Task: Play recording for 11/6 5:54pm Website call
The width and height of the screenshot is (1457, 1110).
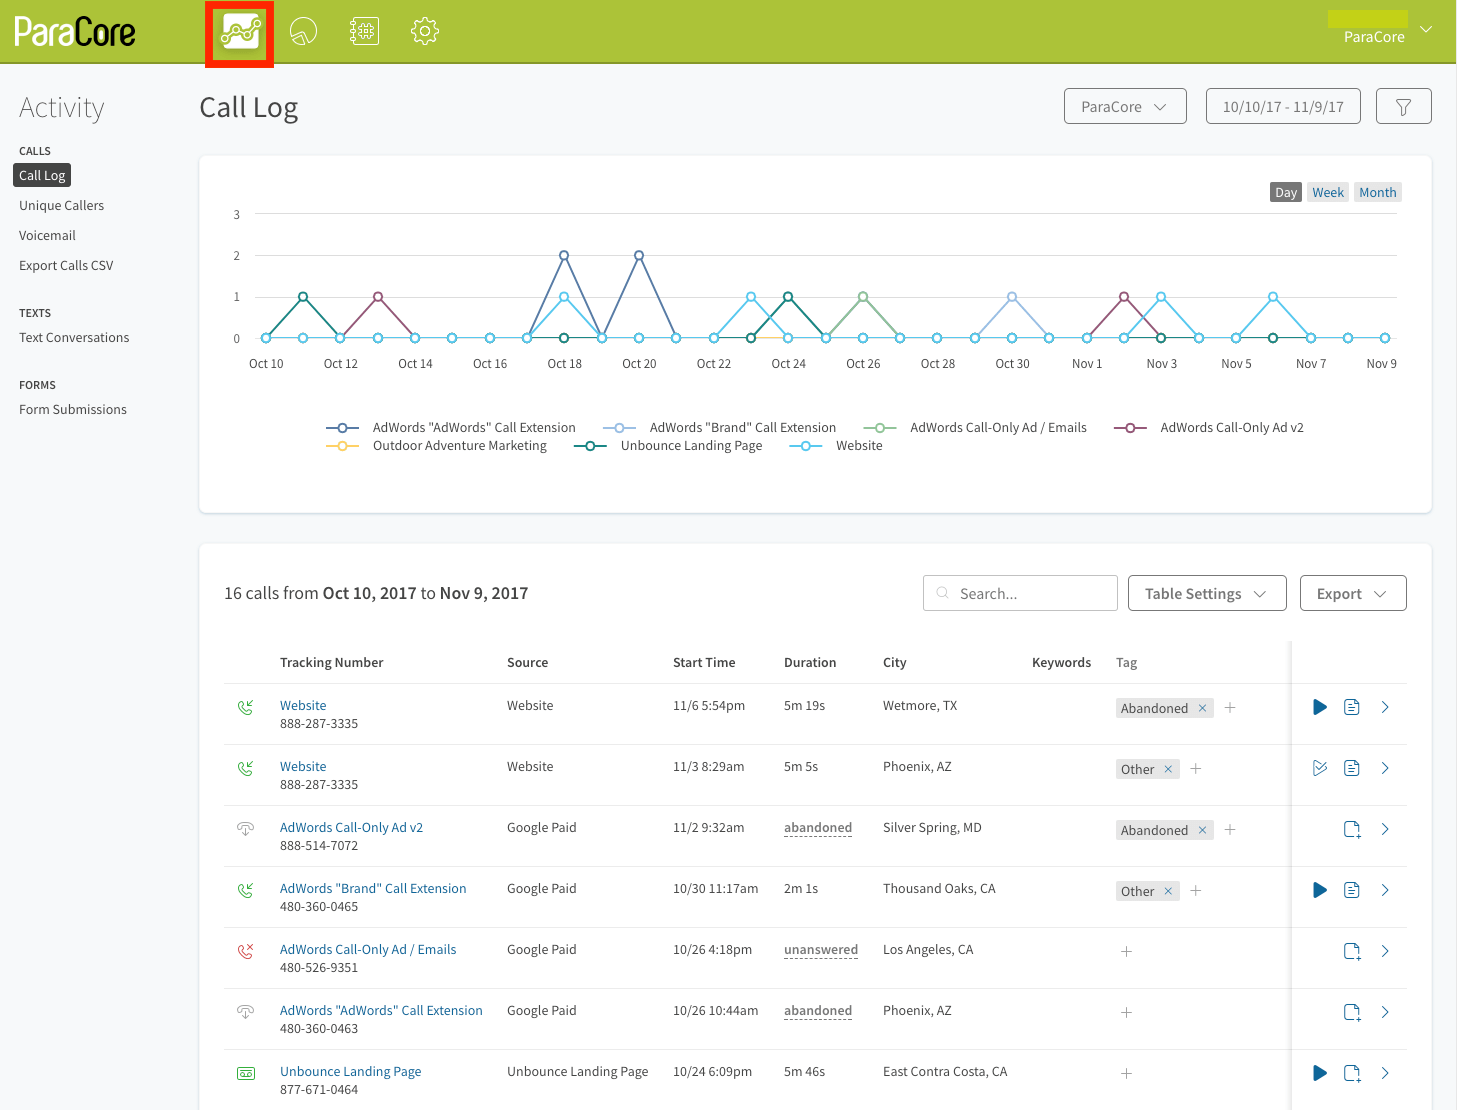Action: (x=1320, y=707)
